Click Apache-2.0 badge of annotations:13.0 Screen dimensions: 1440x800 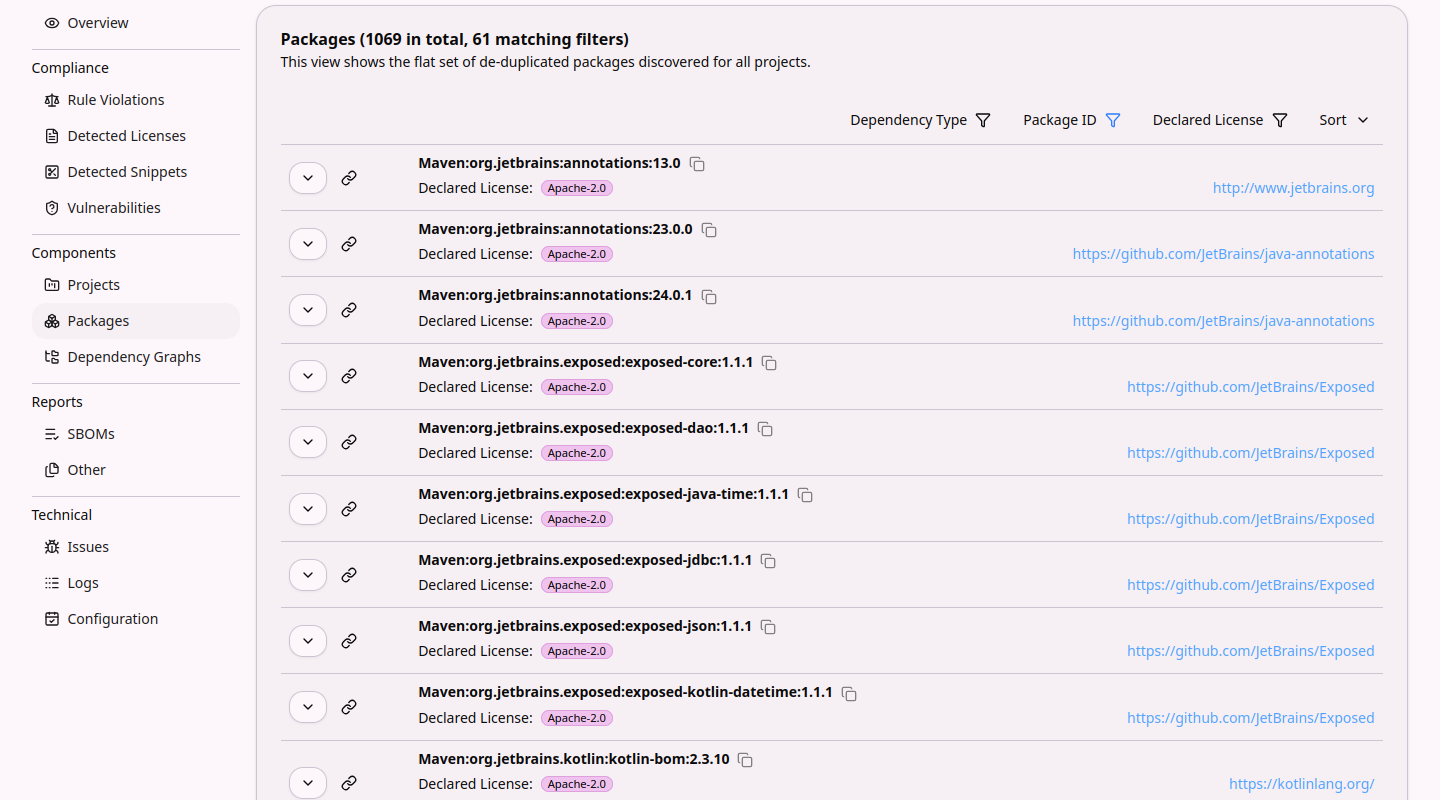point(577,188)
